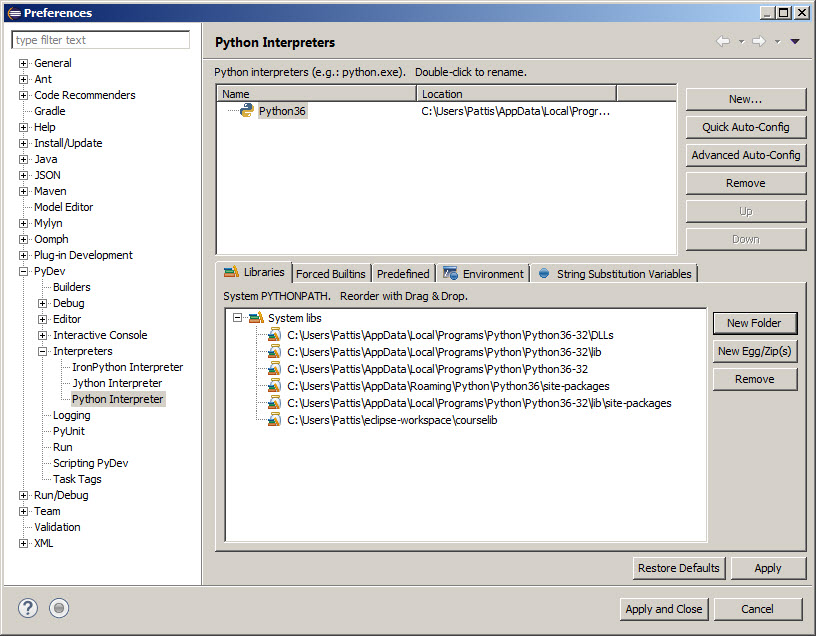Image resolution: width=816 pixels, height=636 pixels.
Task: Click the Python36 interpreter icon
Action: 246,111
